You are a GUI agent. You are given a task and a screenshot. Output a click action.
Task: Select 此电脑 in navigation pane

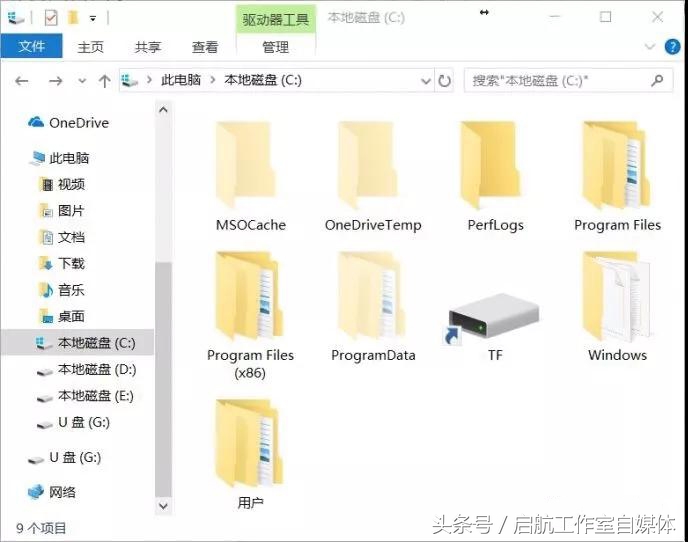click(x=60, y=158)
